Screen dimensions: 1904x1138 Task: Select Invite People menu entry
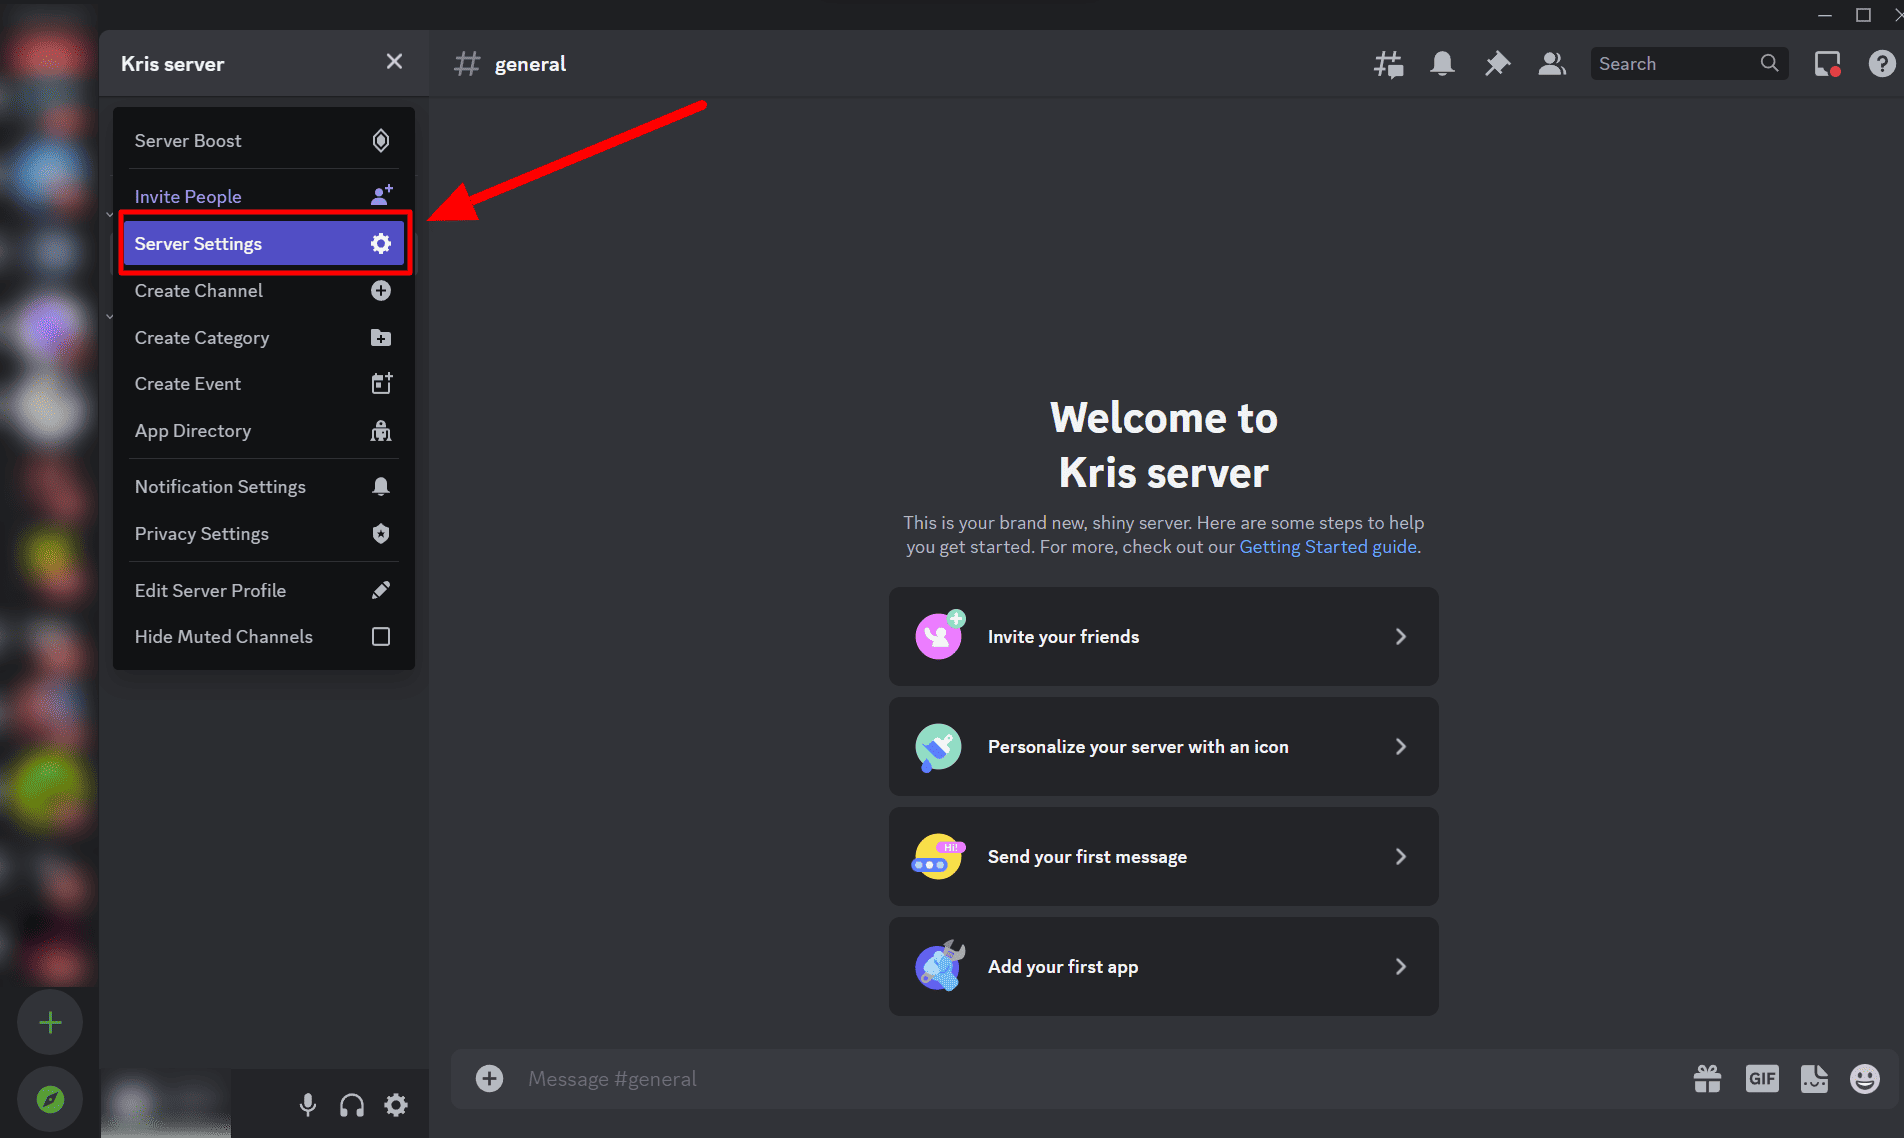tap(264, 197)
